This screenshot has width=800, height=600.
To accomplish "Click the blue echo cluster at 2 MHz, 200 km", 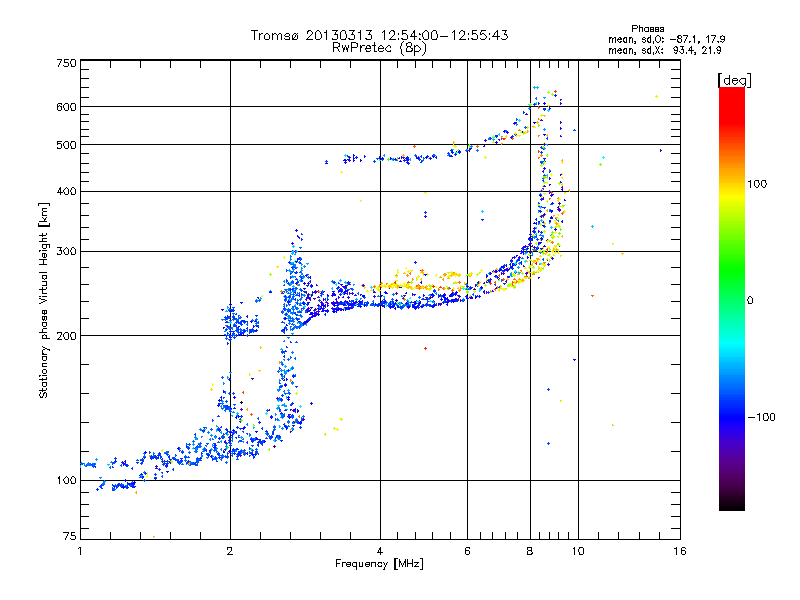I will tap(239, 323).
